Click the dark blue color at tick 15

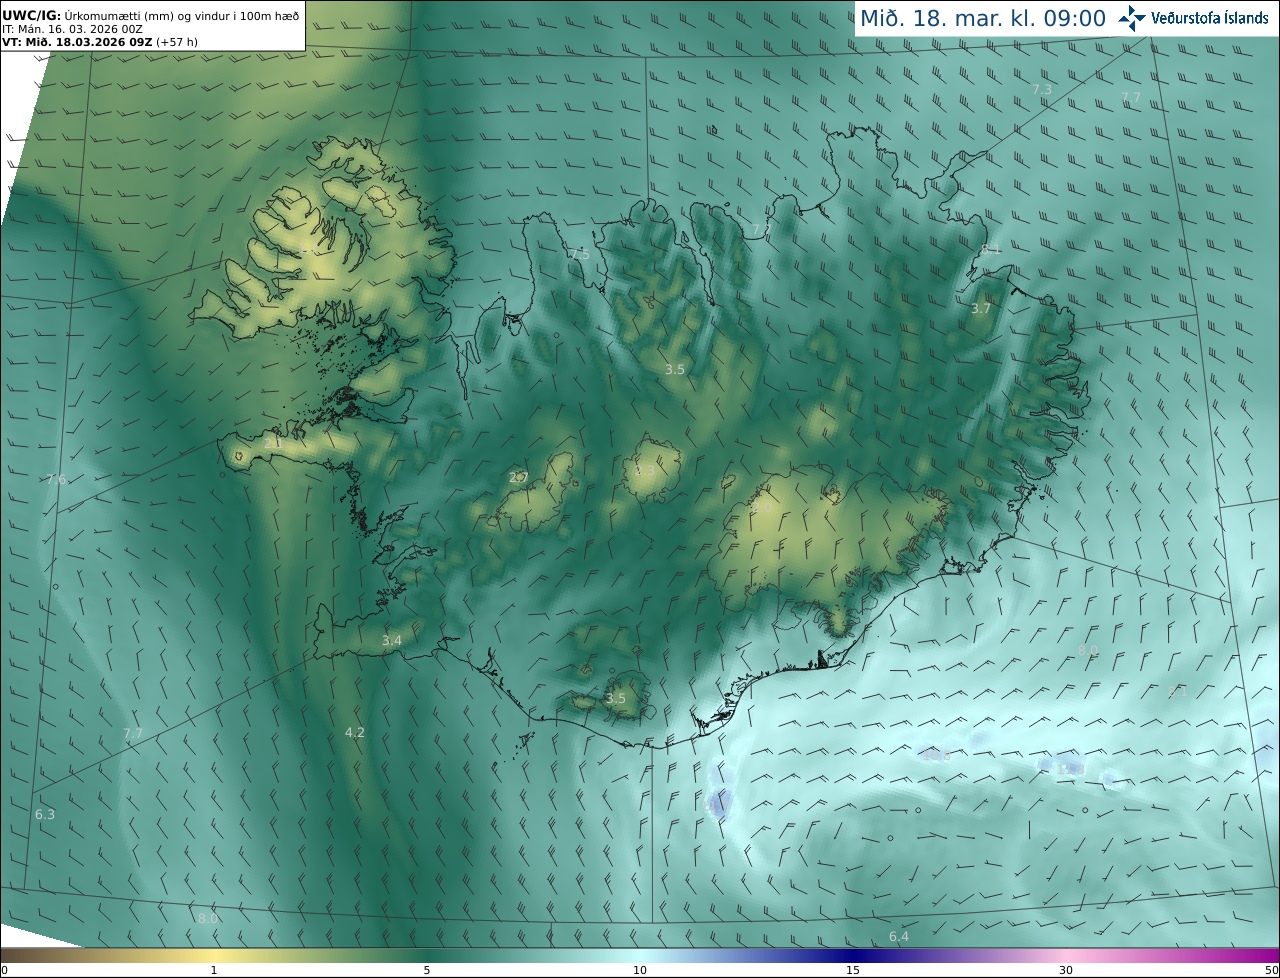853,955
